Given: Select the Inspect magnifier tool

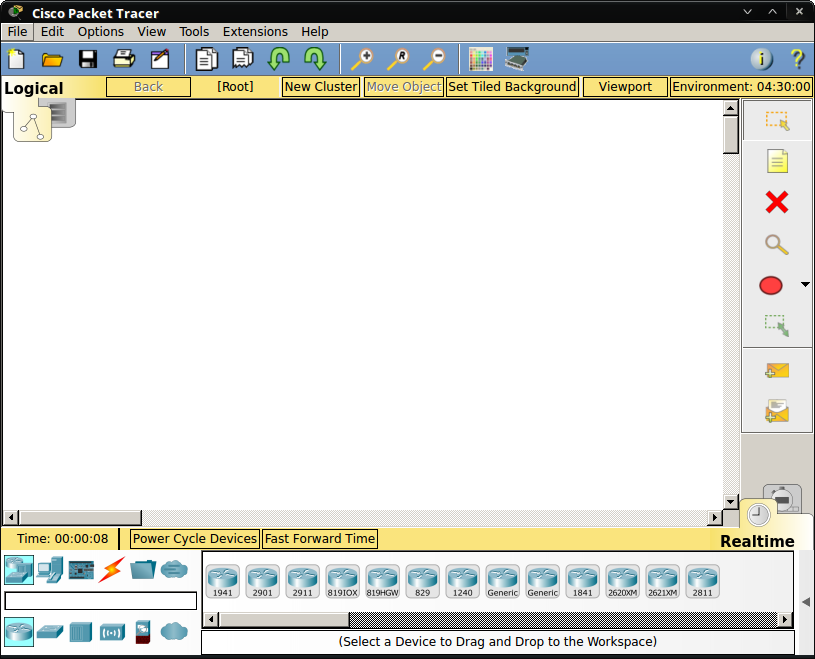Looking at the screenshot, I should point(777,244).
